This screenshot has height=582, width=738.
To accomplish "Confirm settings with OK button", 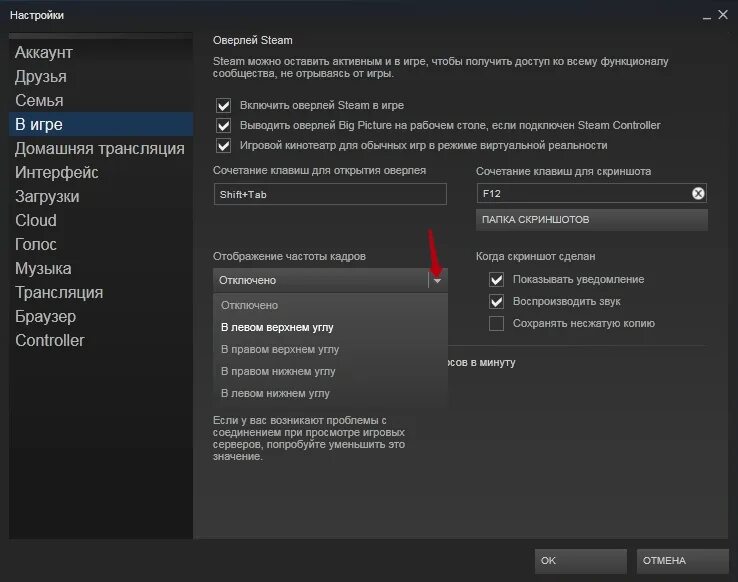I will pos(580,561).
